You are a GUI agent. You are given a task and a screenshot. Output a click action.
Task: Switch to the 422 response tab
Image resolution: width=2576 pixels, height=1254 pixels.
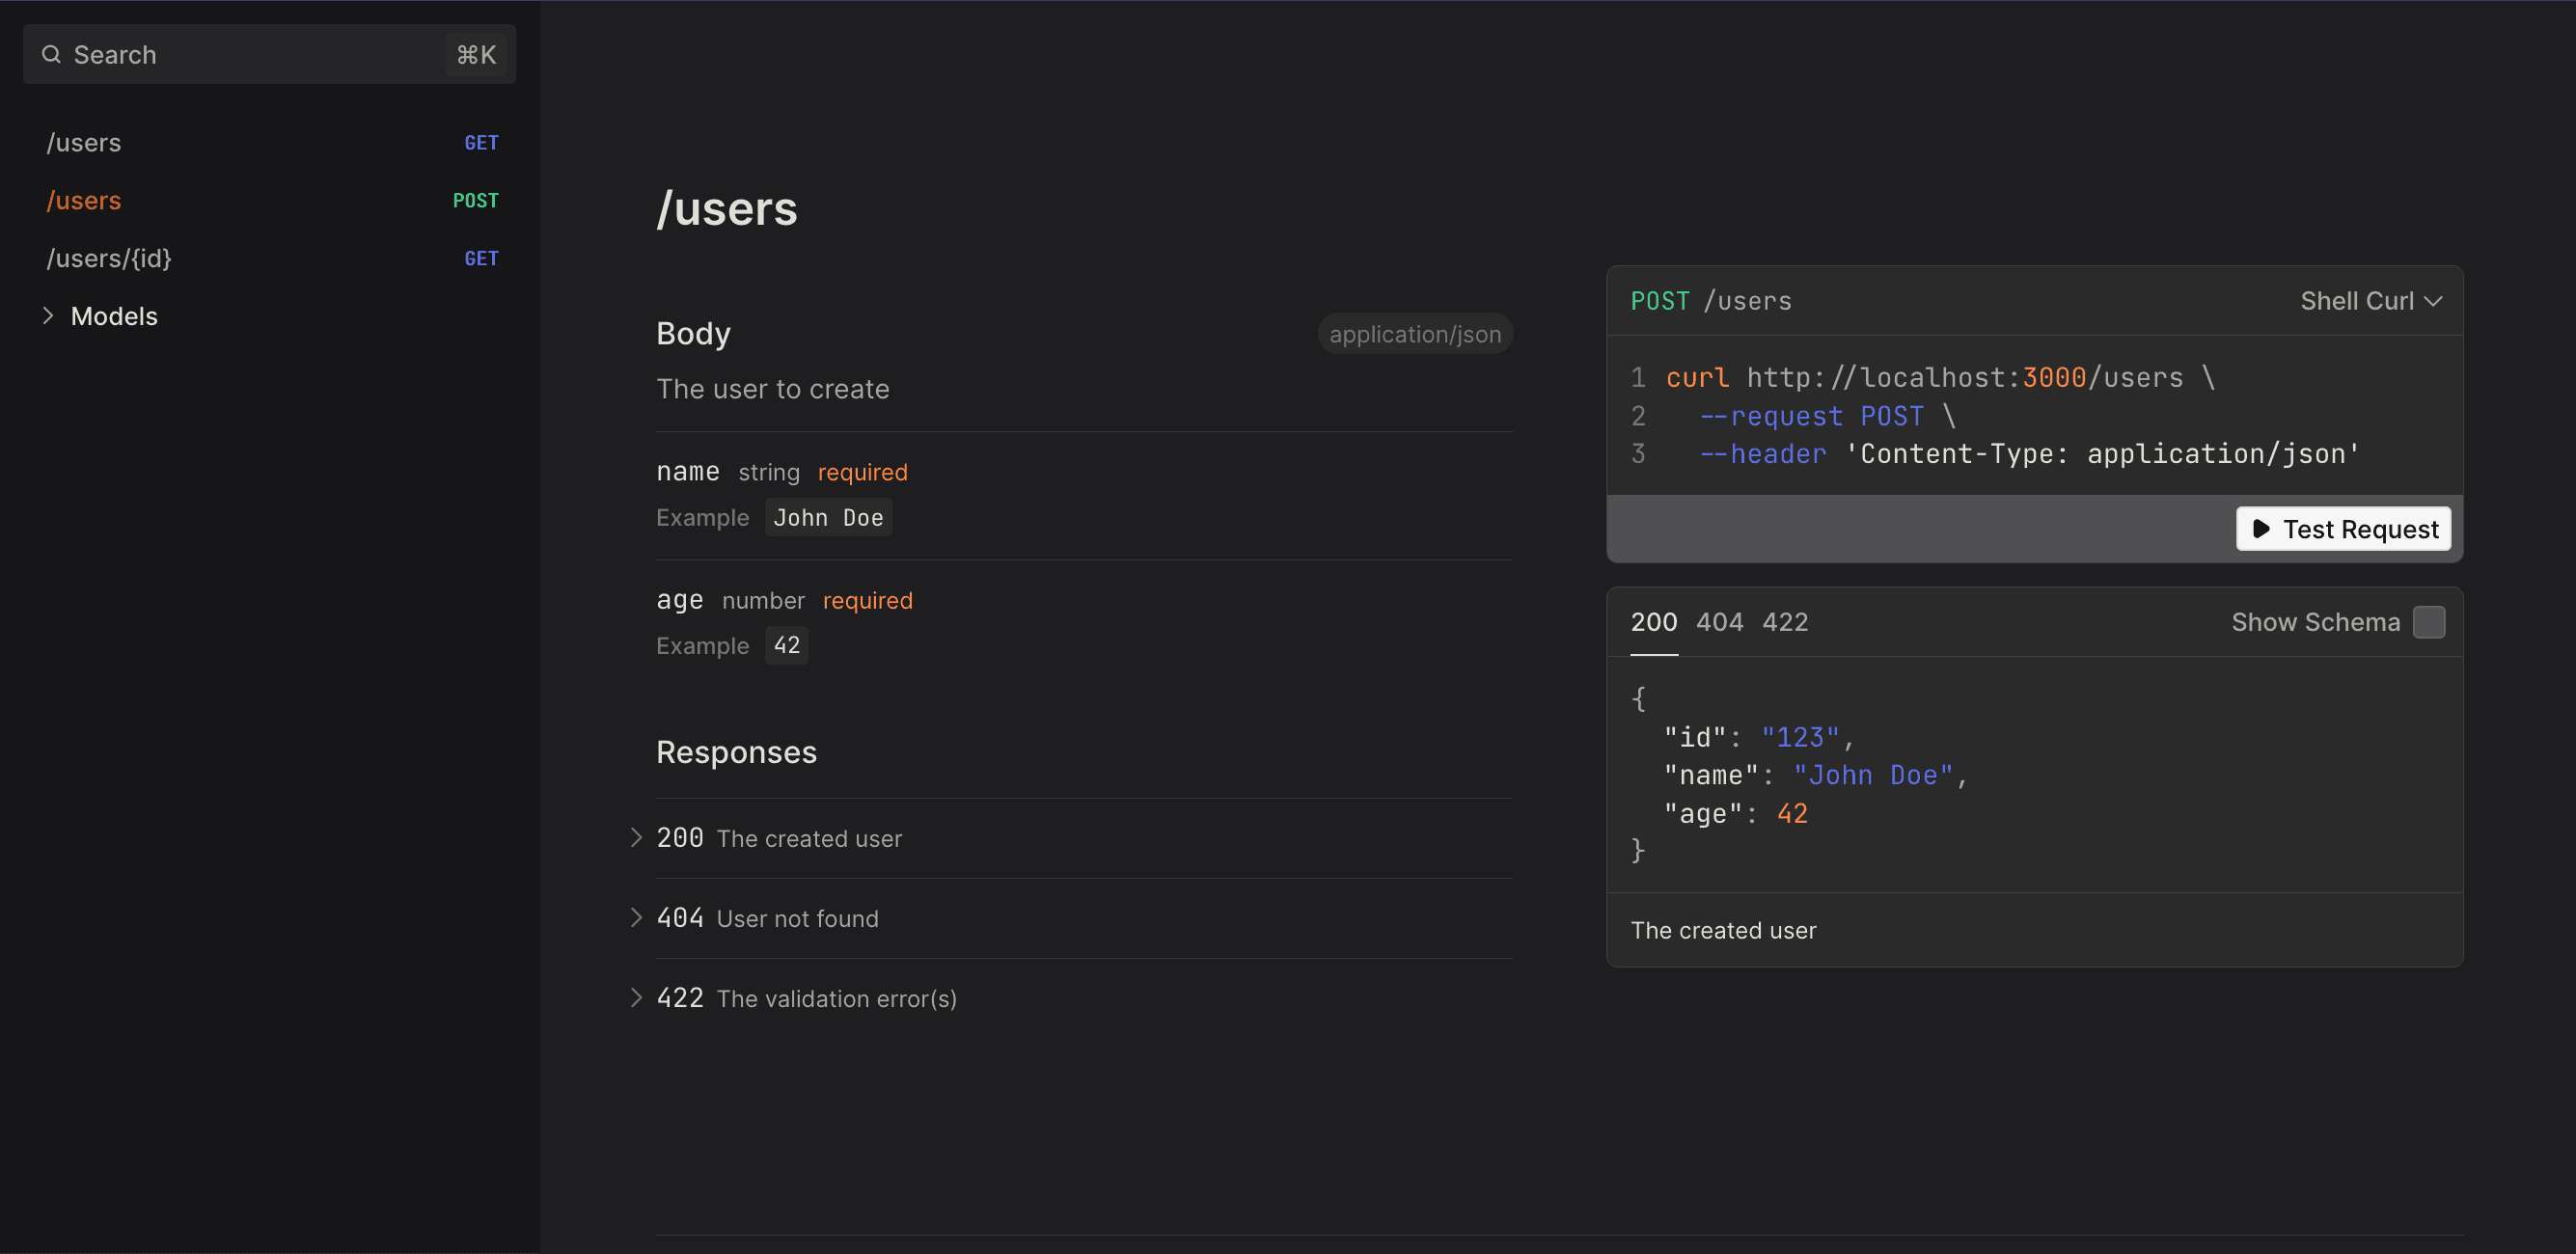[1785, 622]
